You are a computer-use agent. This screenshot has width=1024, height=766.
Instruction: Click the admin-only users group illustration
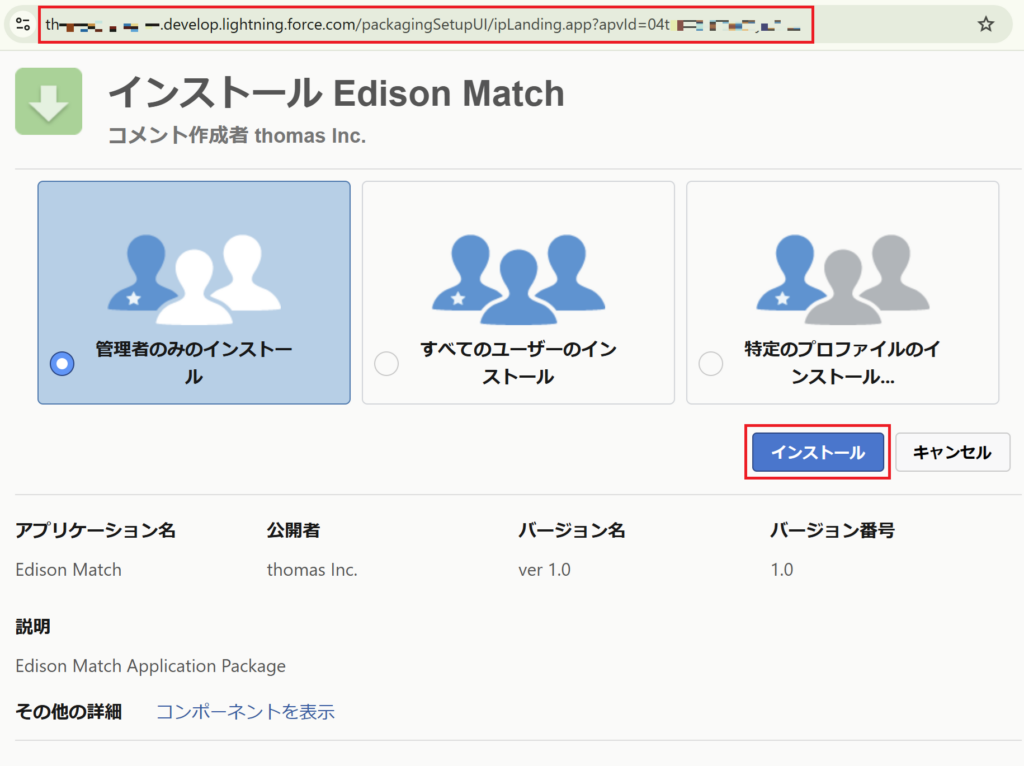pos(194,279)
